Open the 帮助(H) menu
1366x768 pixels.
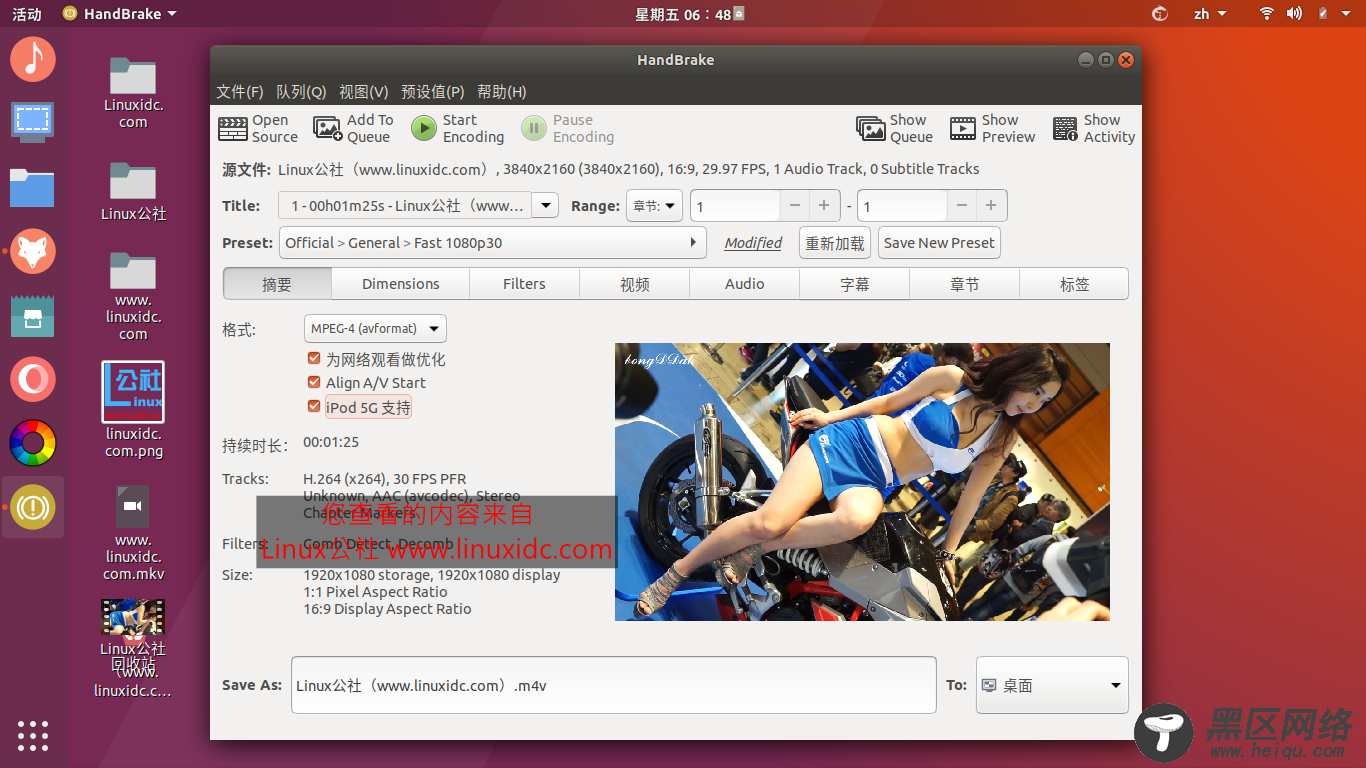coord(502,92)
